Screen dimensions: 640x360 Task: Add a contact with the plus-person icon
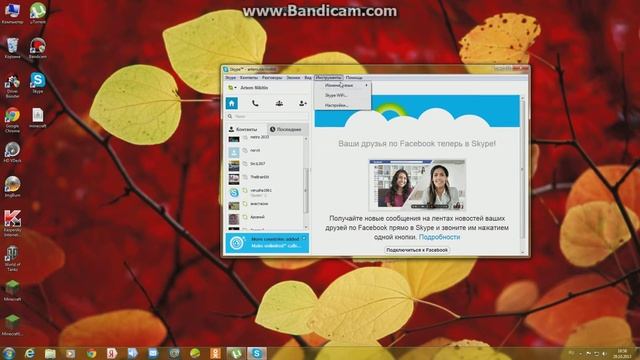pos(302,103)
